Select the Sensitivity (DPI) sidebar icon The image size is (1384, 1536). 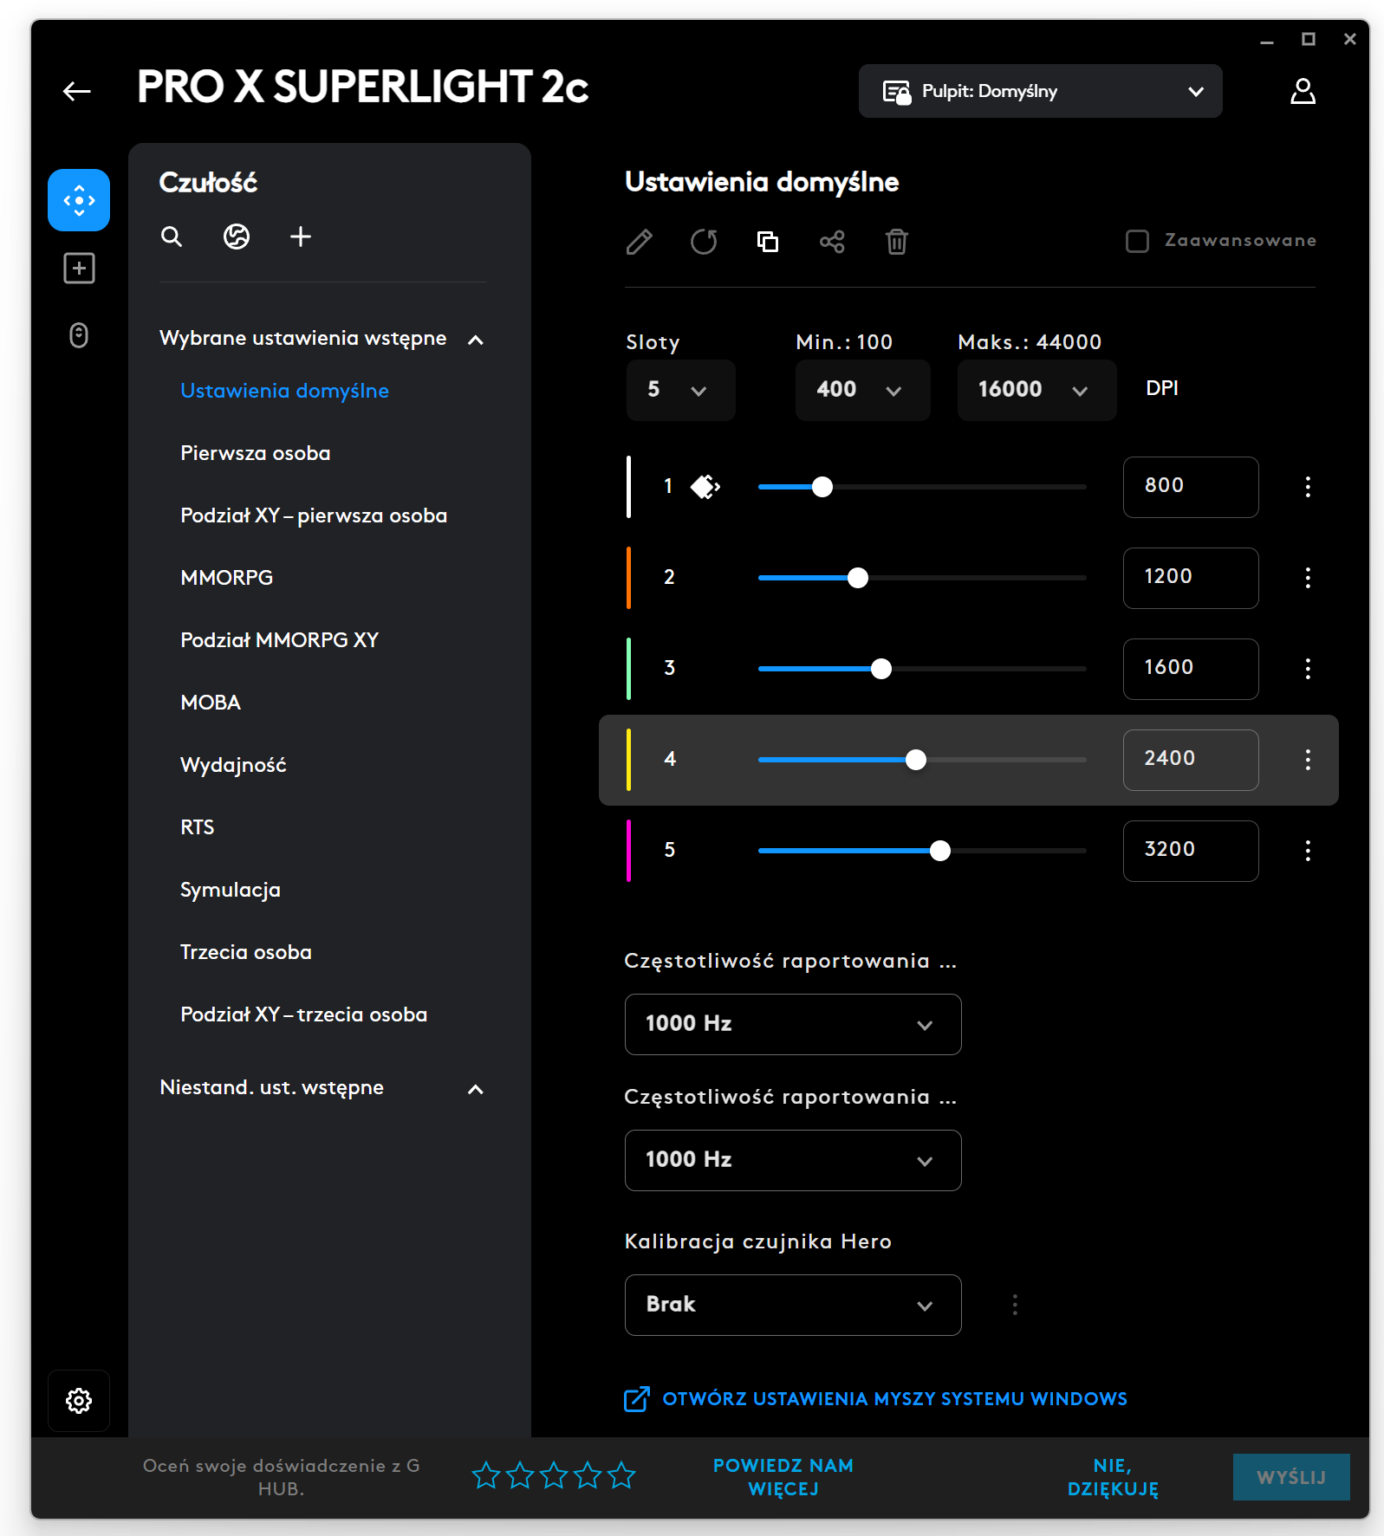(78, 199)
